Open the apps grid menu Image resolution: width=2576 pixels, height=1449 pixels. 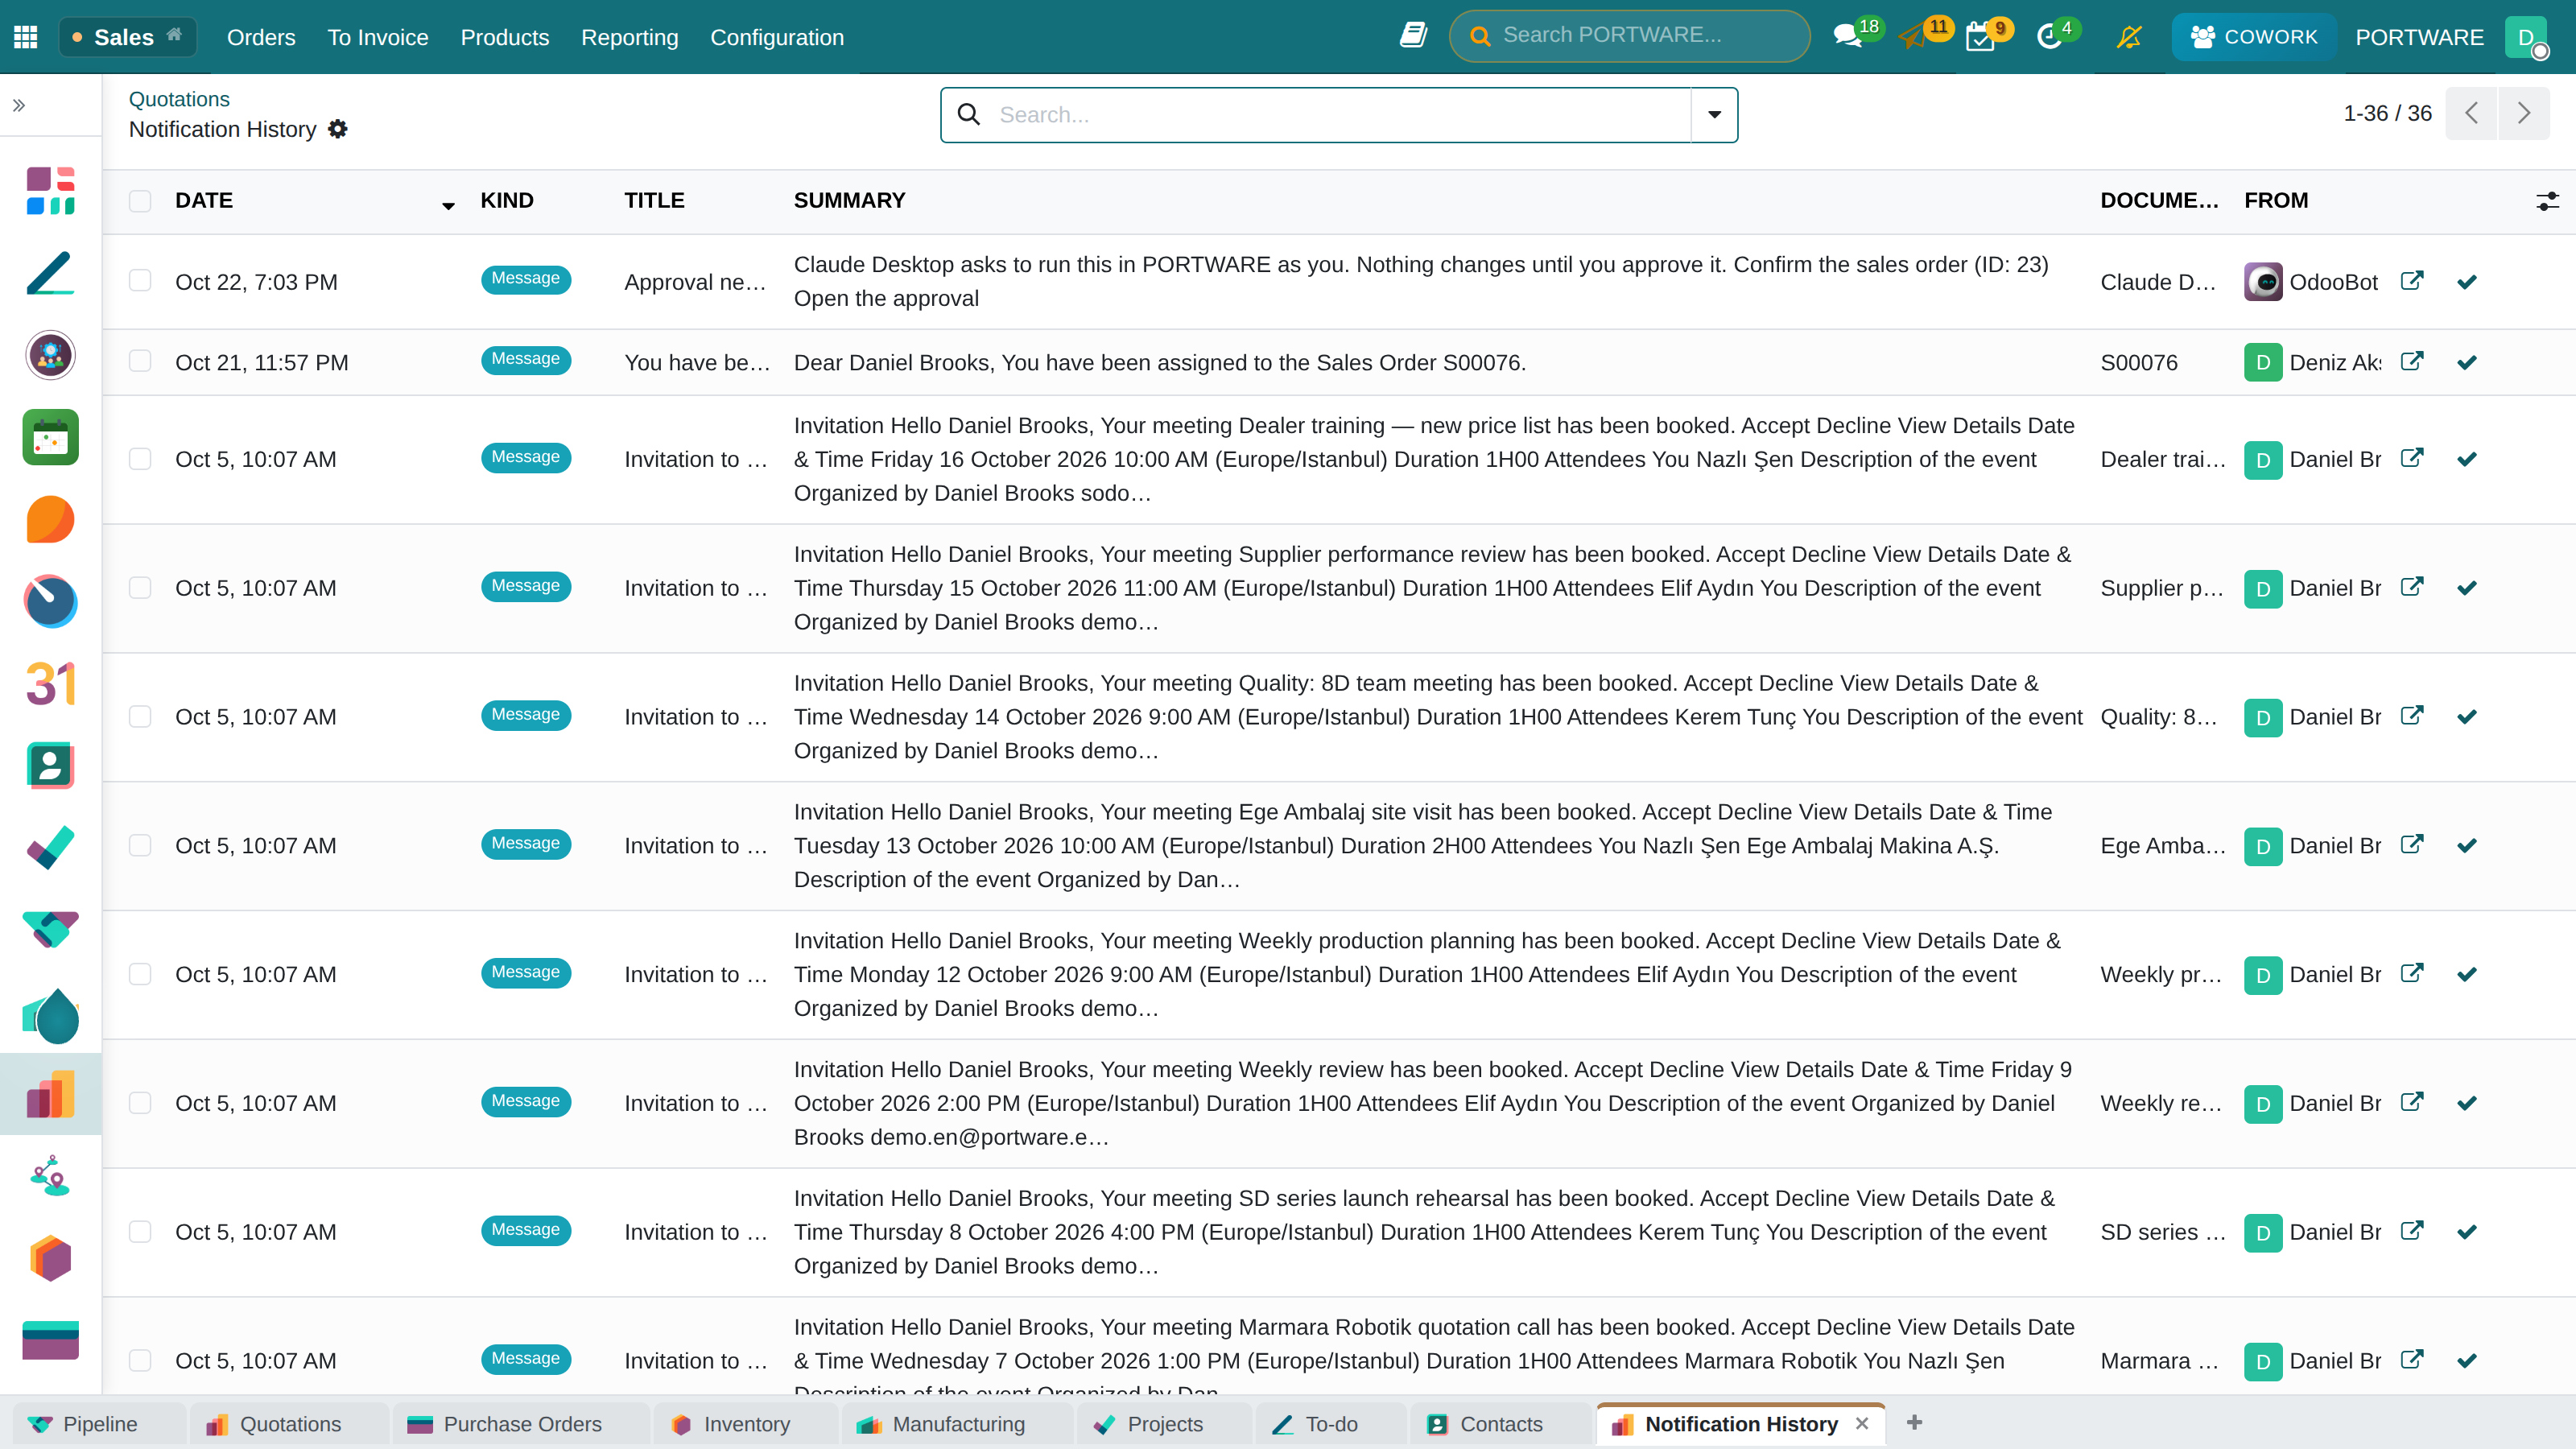tap(26, 37)
